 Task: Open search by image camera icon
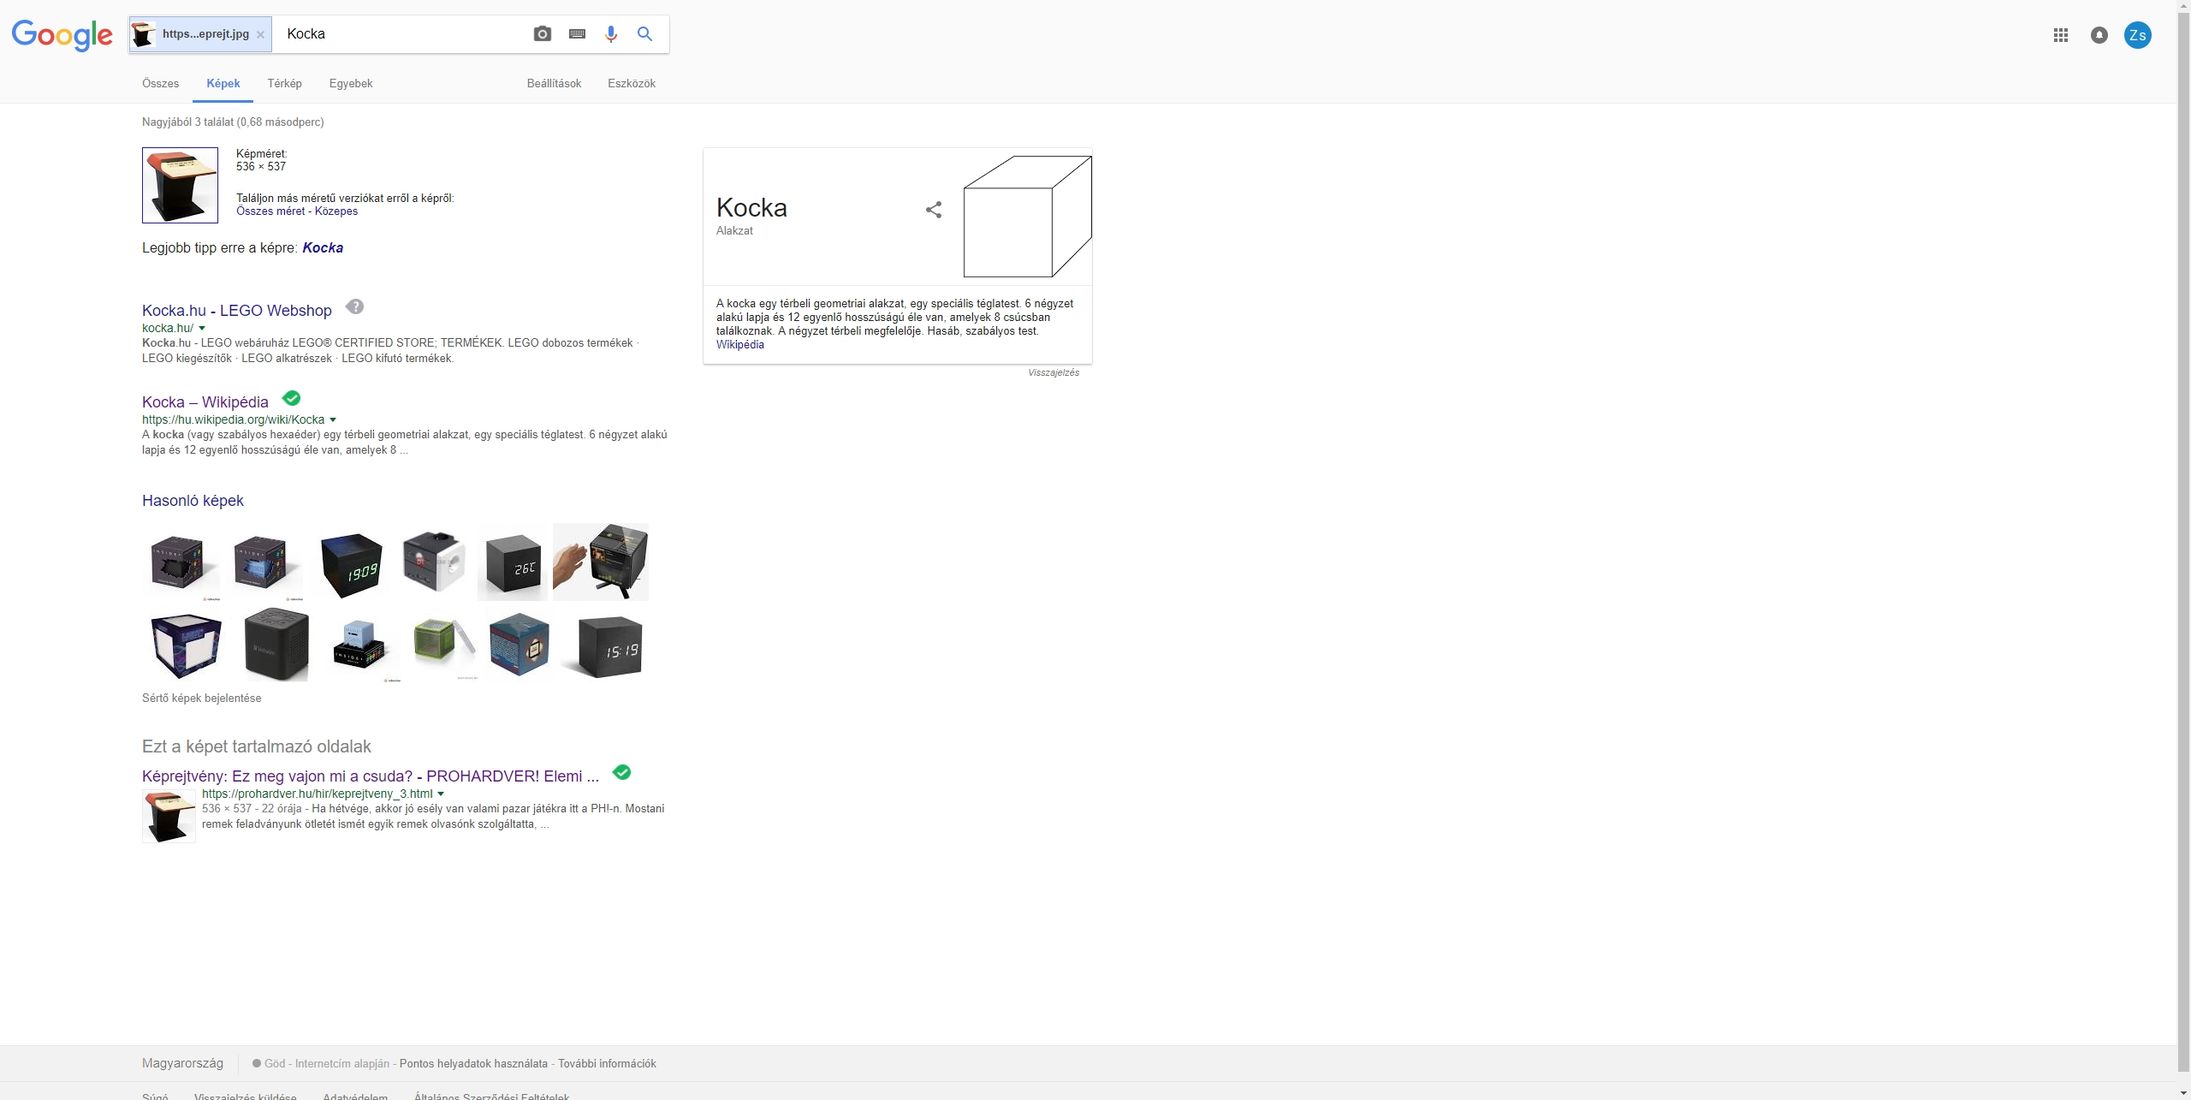(542, 34)
